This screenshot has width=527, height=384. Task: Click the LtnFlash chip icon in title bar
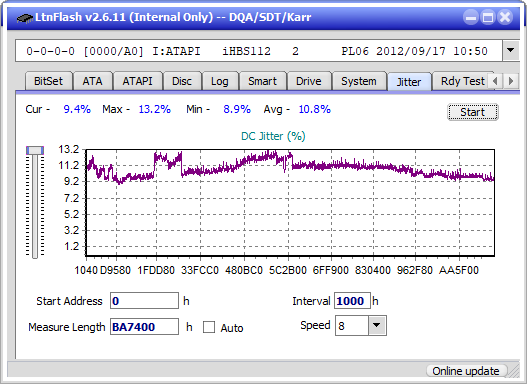tap(25, 18)
